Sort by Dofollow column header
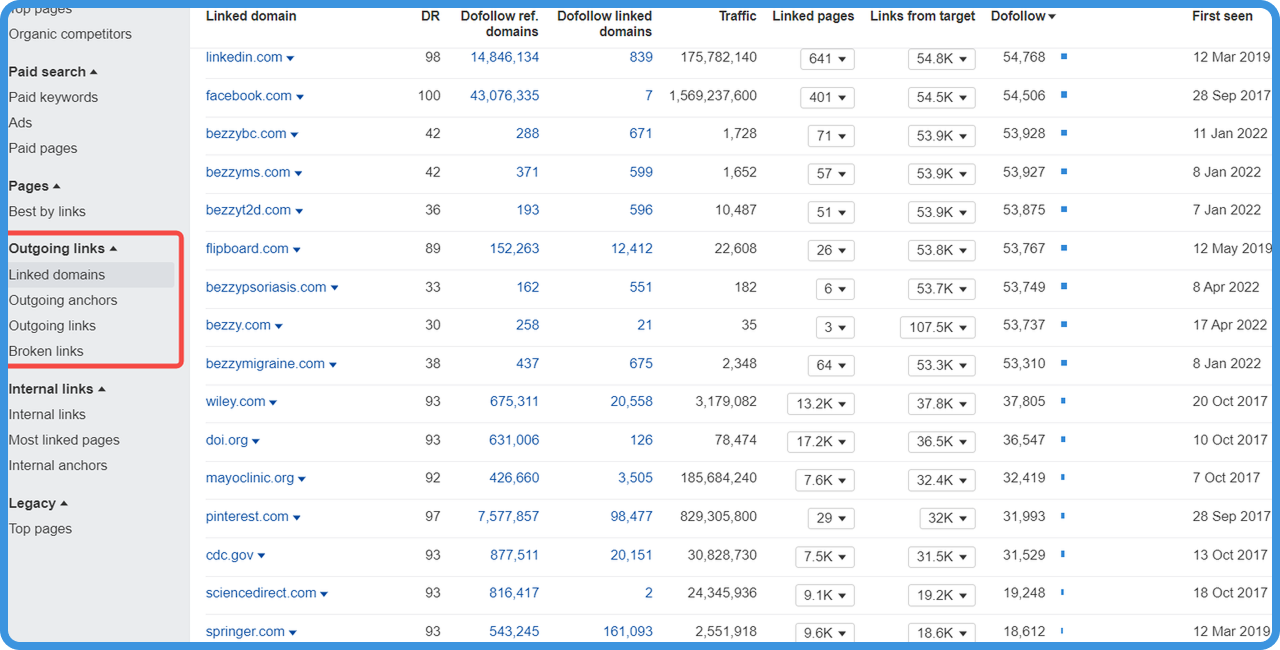The width and height of the screenshot is (1280, 650). 1023,16
